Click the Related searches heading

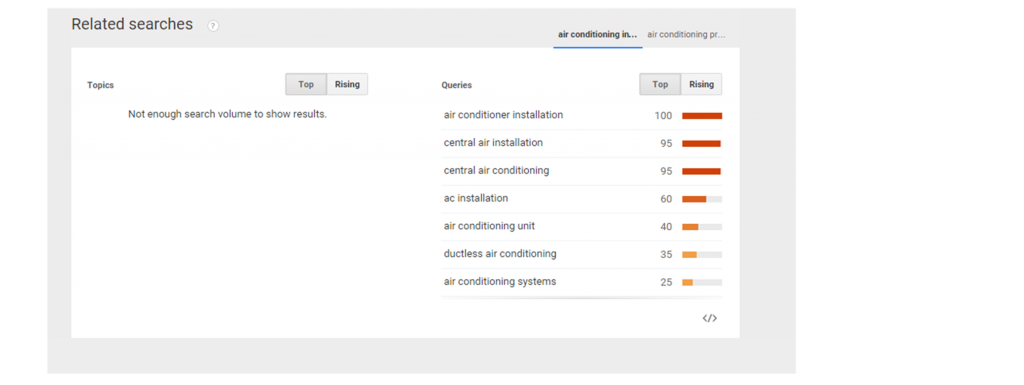[132, 24]
